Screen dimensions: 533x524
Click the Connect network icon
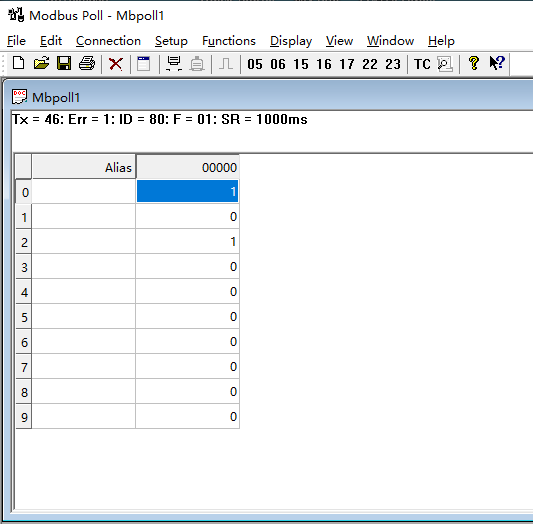174,64
